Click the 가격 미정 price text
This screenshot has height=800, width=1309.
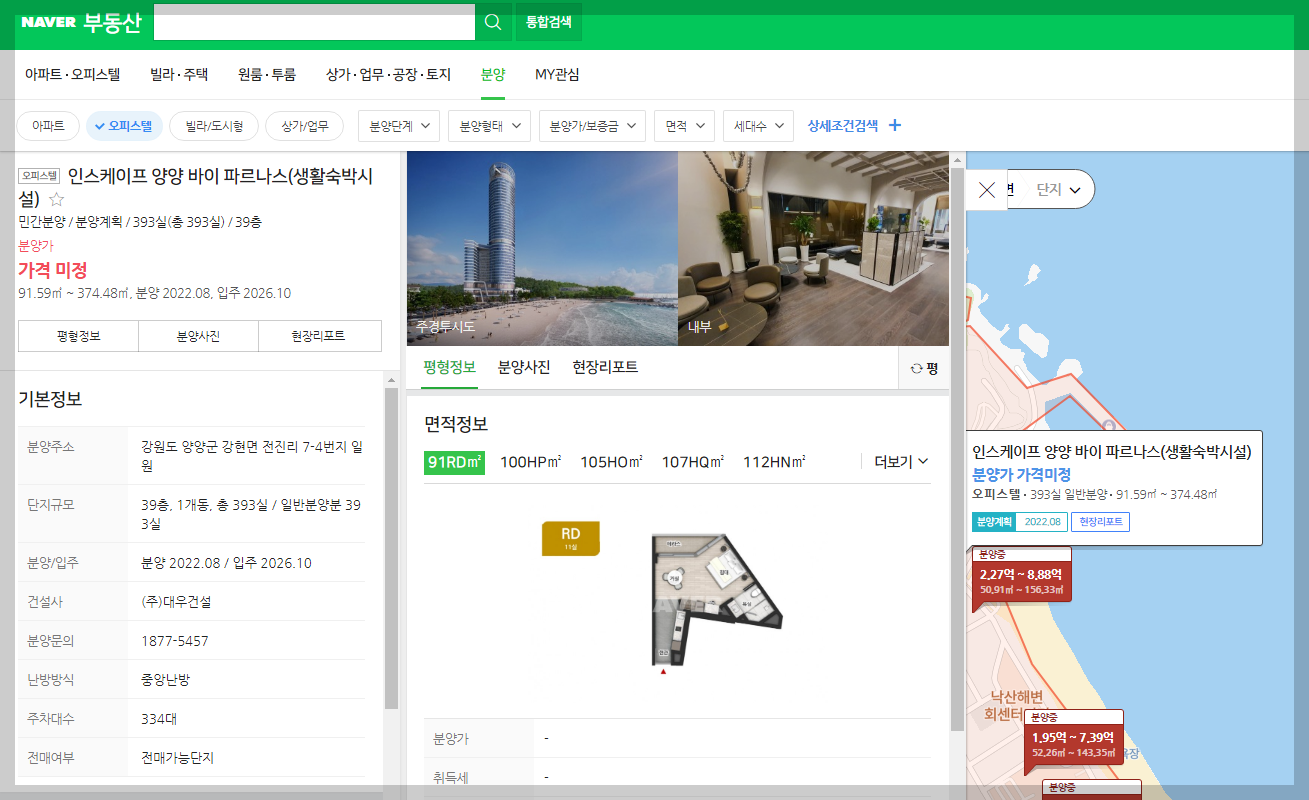(x=53, y=269)
